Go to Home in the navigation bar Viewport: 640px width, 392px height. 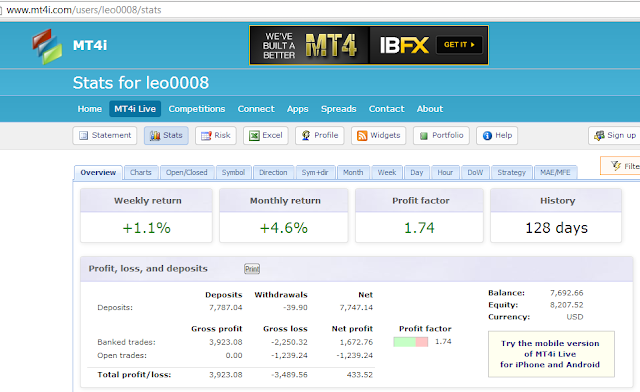click(x=89, y=109)
